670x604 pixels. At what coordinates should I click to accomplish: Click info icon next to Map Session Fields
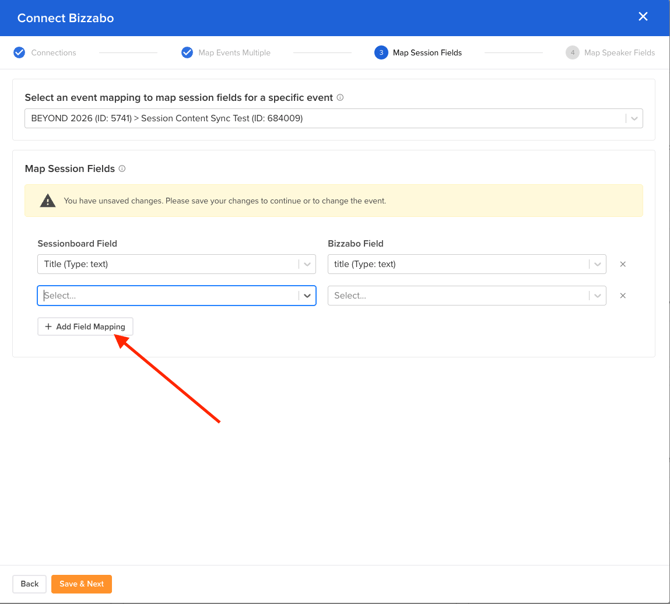click(122, 169)
